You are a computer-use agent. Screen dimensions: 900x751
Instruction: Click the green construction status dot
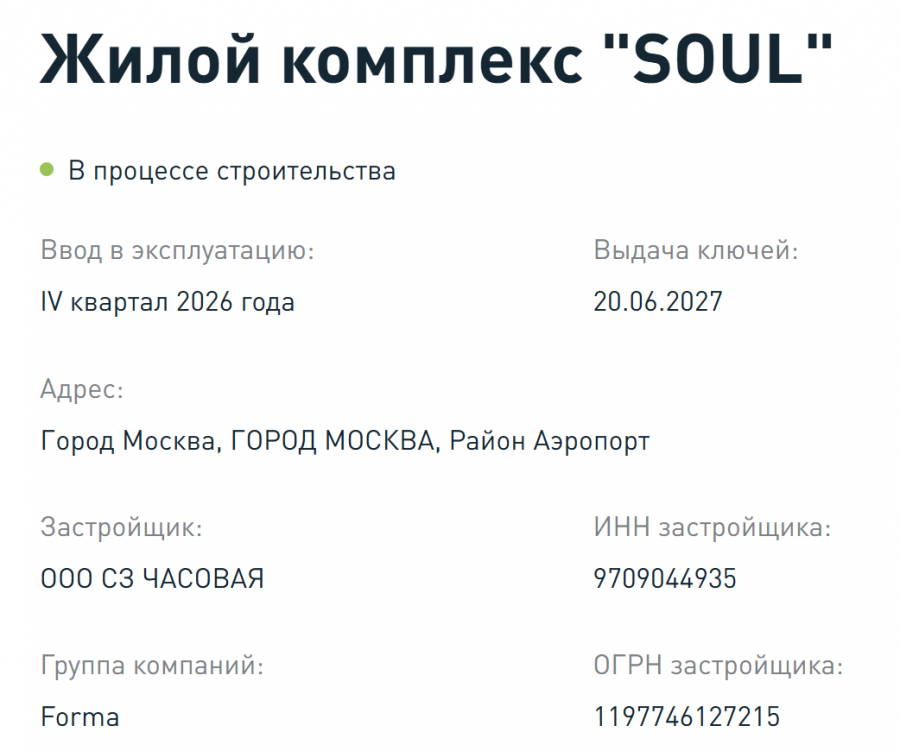coord(46,170)
